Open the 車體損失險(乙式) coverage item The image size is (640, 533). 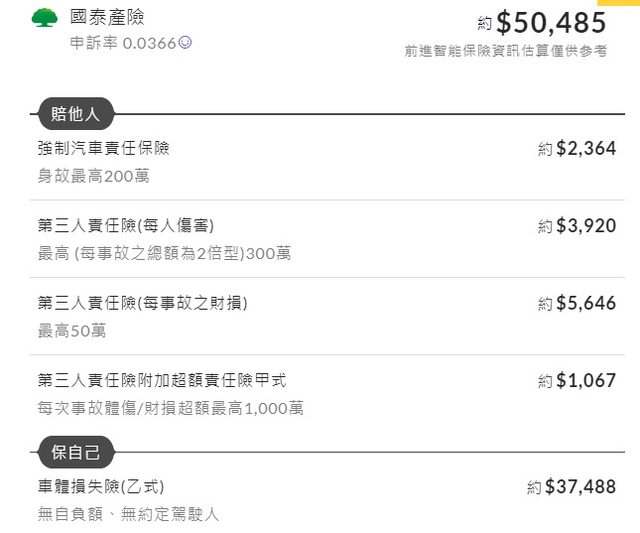pyautogui.click(x=101, y=487)
